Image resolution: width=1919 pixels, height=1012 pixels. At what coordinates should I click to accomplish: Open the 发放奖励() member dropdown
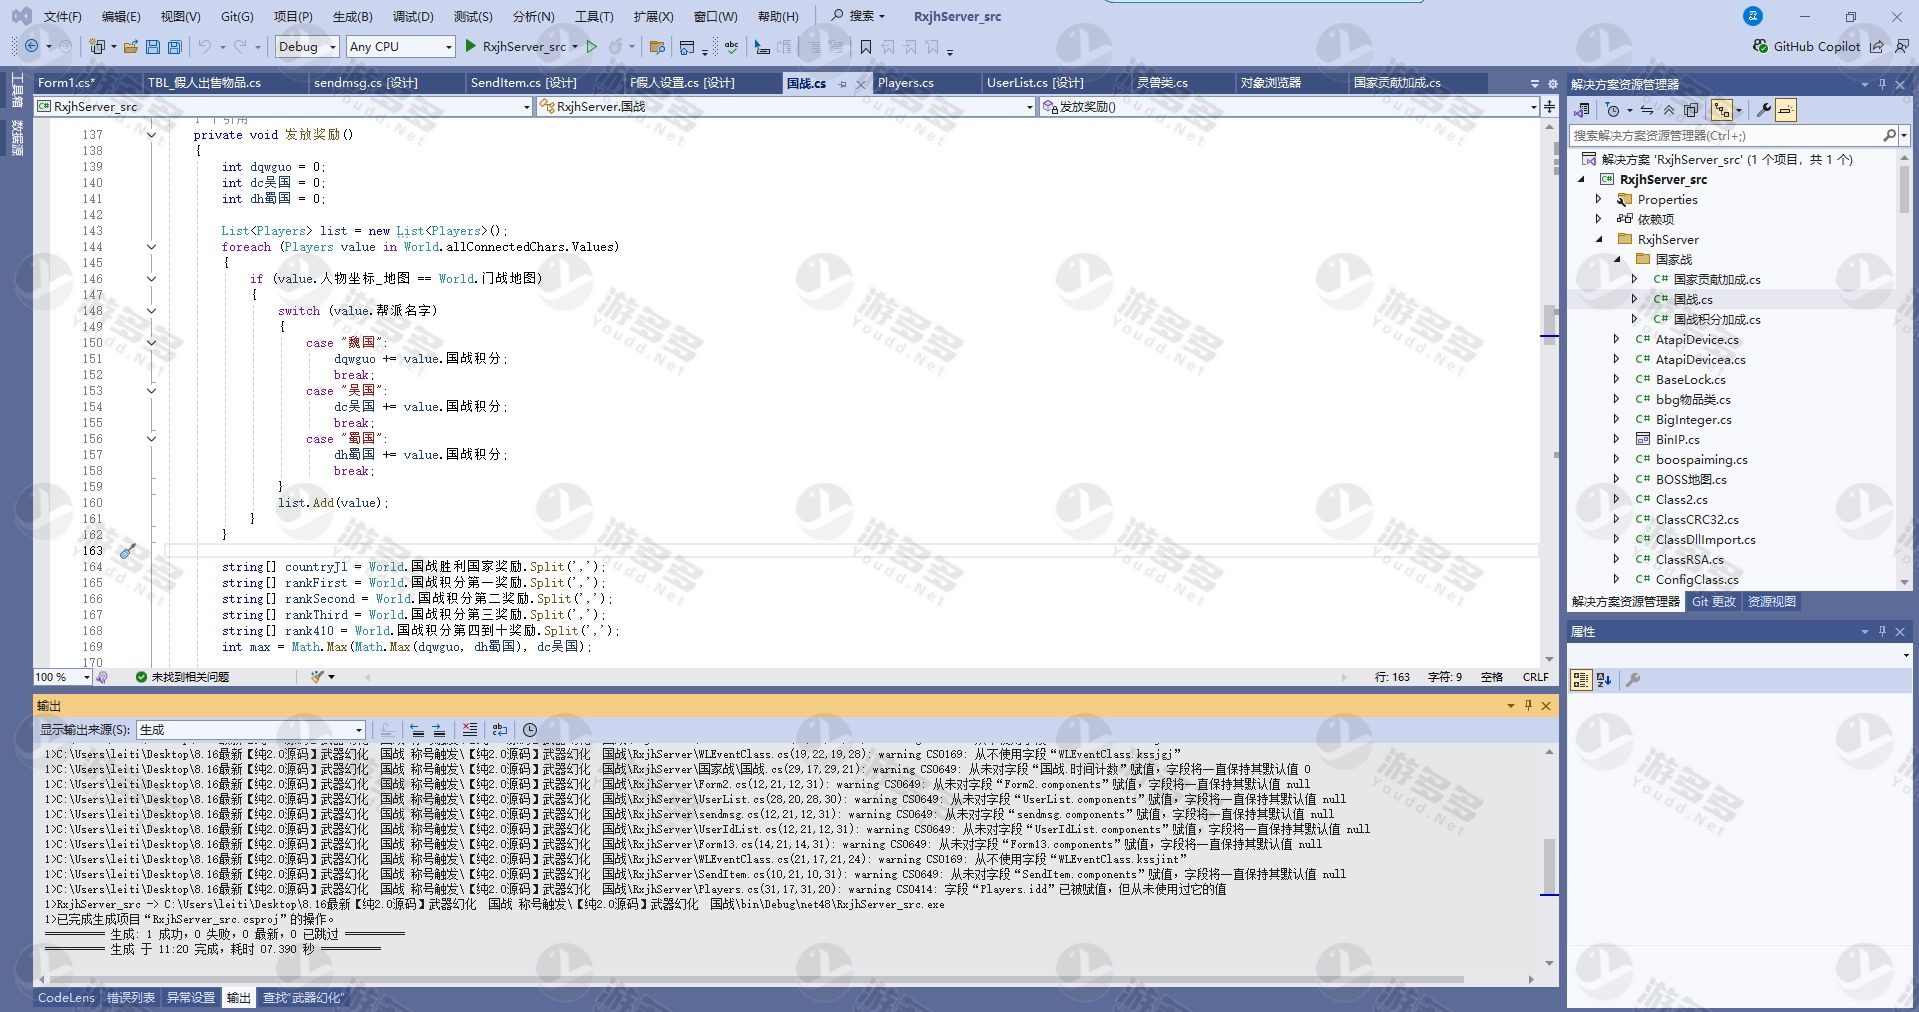tap(1289, 107)
